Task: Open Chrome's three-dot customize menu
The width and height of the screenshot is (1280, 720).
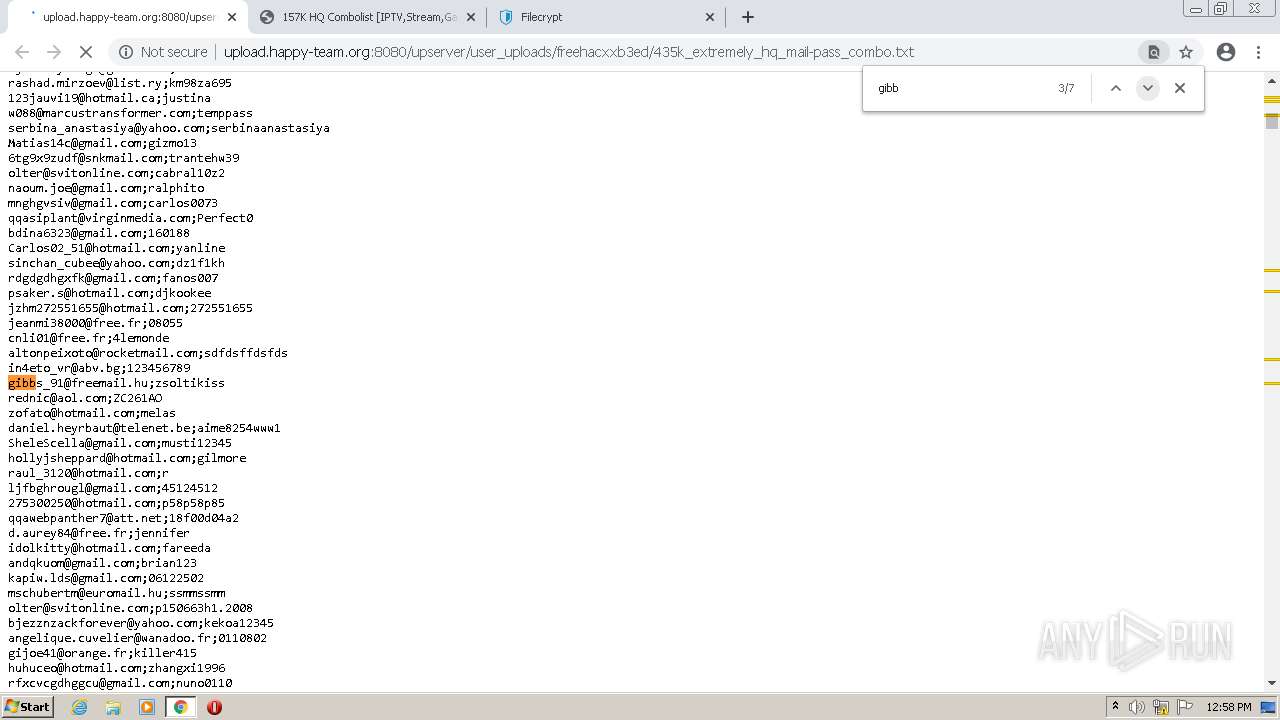Action: [x=1258, y=52]
